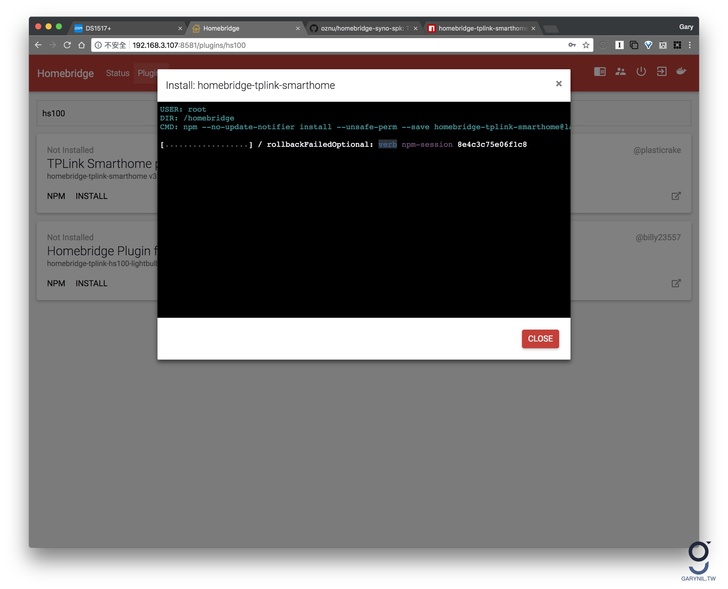
Task: Click the site security info icon
Action: tap(98, 45)
